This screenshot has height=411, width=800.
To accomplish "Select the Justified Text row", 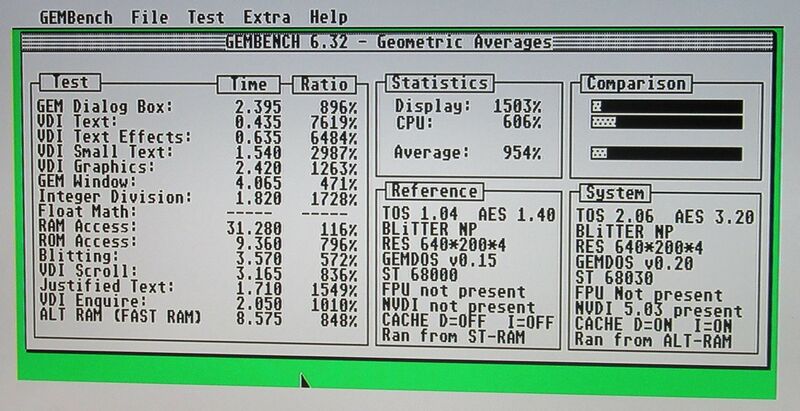I will pos(197,287).
